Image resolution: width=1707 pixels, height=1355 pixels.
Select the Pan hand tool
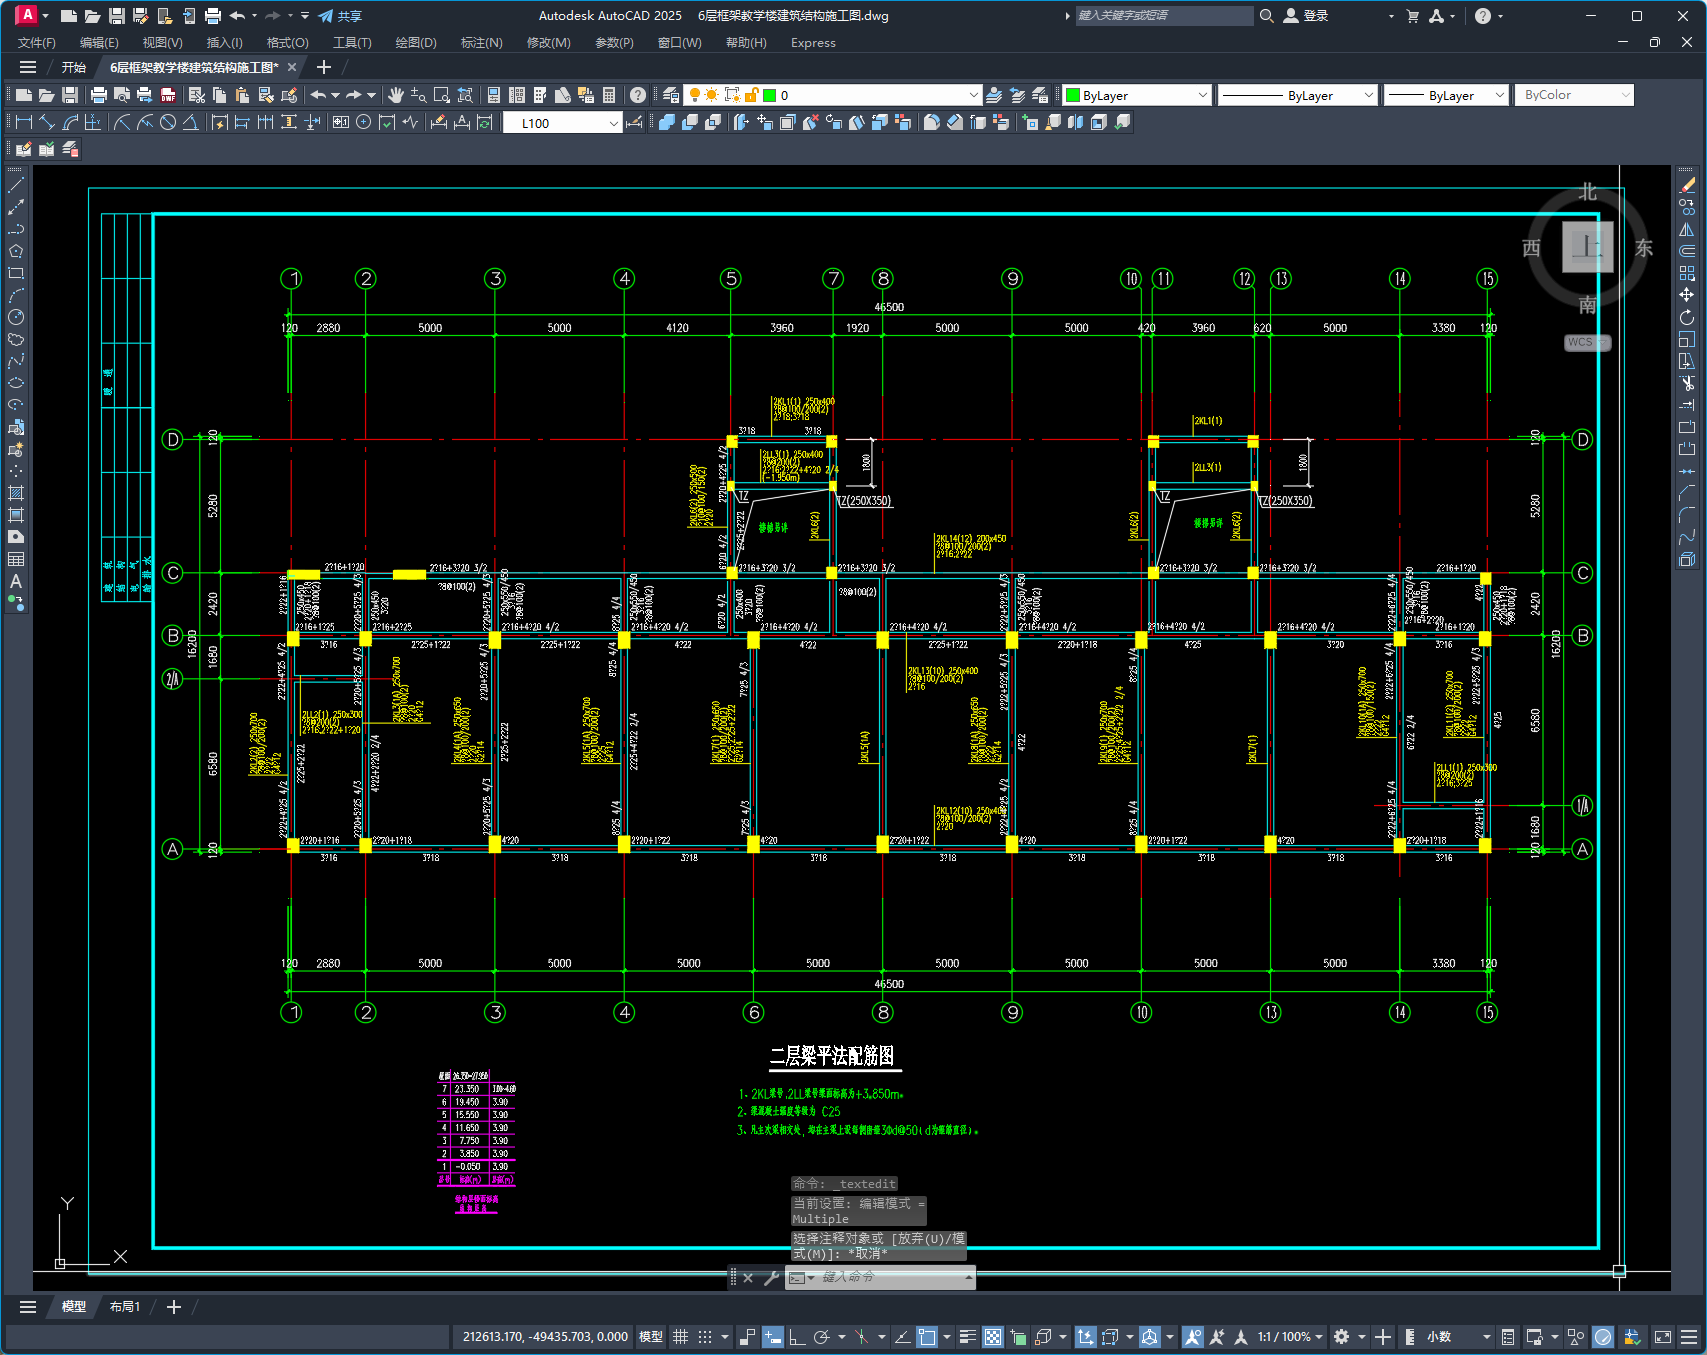396,95
